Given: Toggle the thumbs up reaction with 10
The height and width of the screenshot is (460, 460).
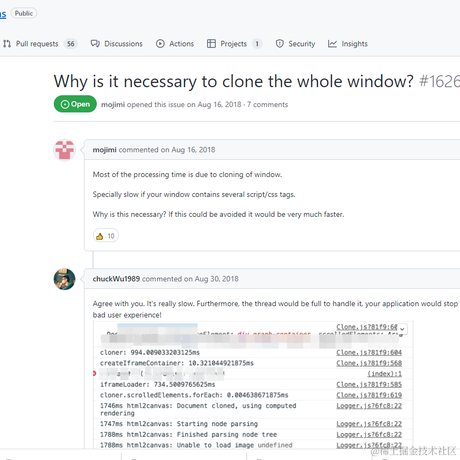Looking at the screenshot, I should coord(106,236).
